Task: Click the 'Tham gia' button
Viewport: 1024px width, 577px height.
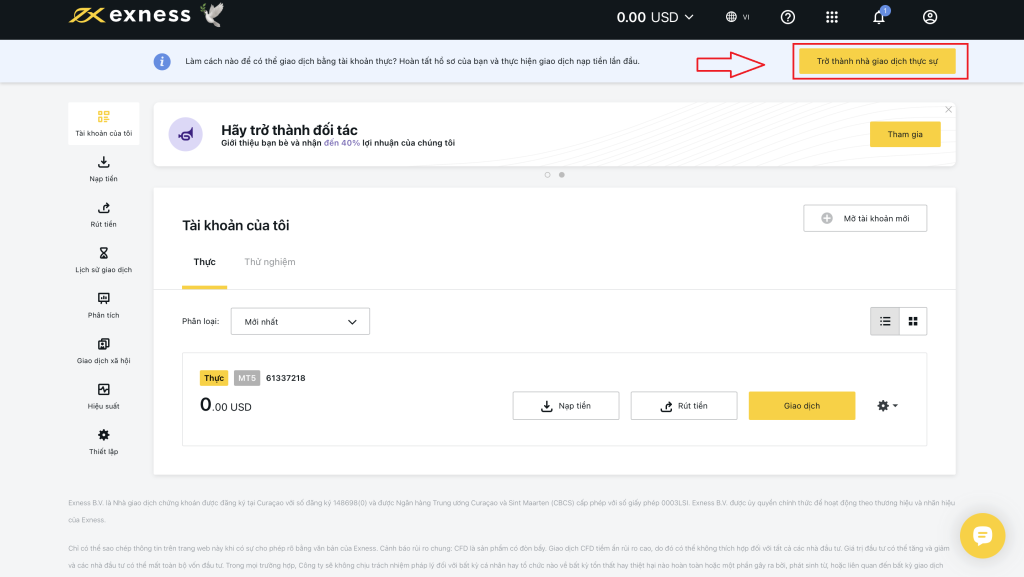Action: [905, 134]
